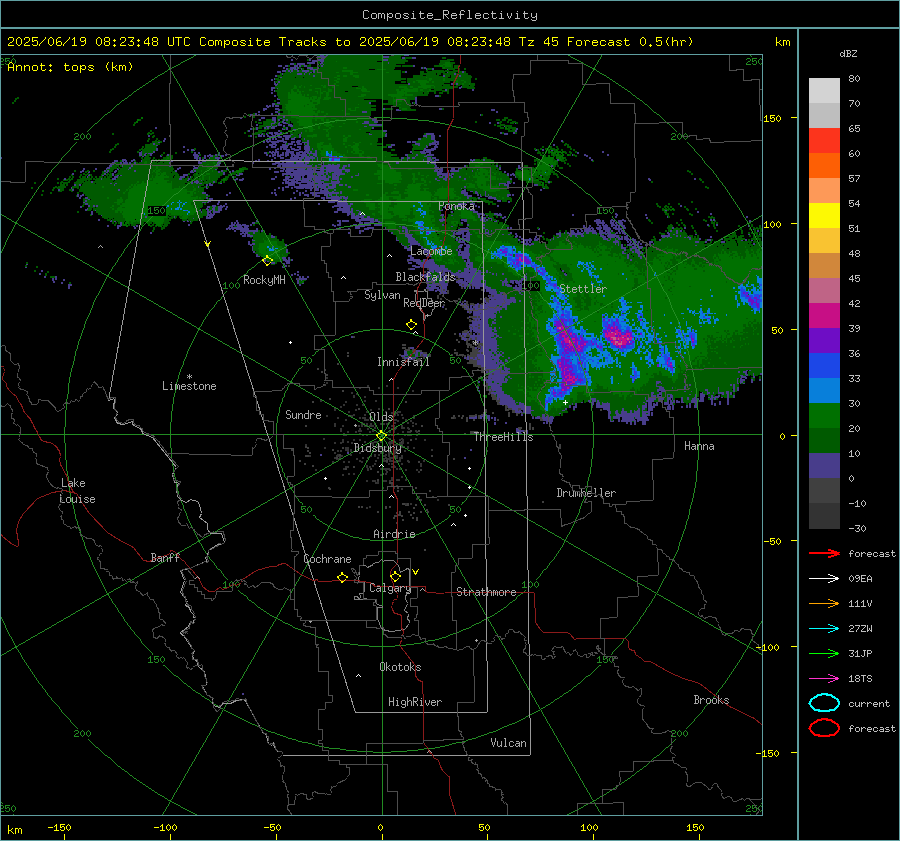Click the Didsbury label
The image size is (900, 841).
click(x=377, y=448)
